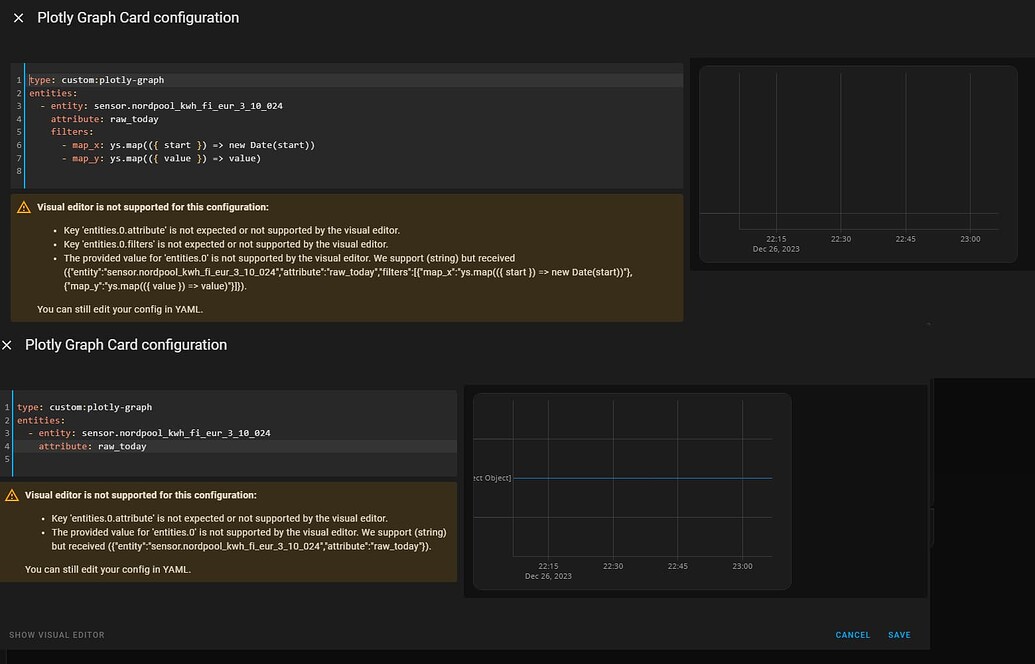
Task: Click the 'entities:' line in upper editor
Action: coord(53,93)
